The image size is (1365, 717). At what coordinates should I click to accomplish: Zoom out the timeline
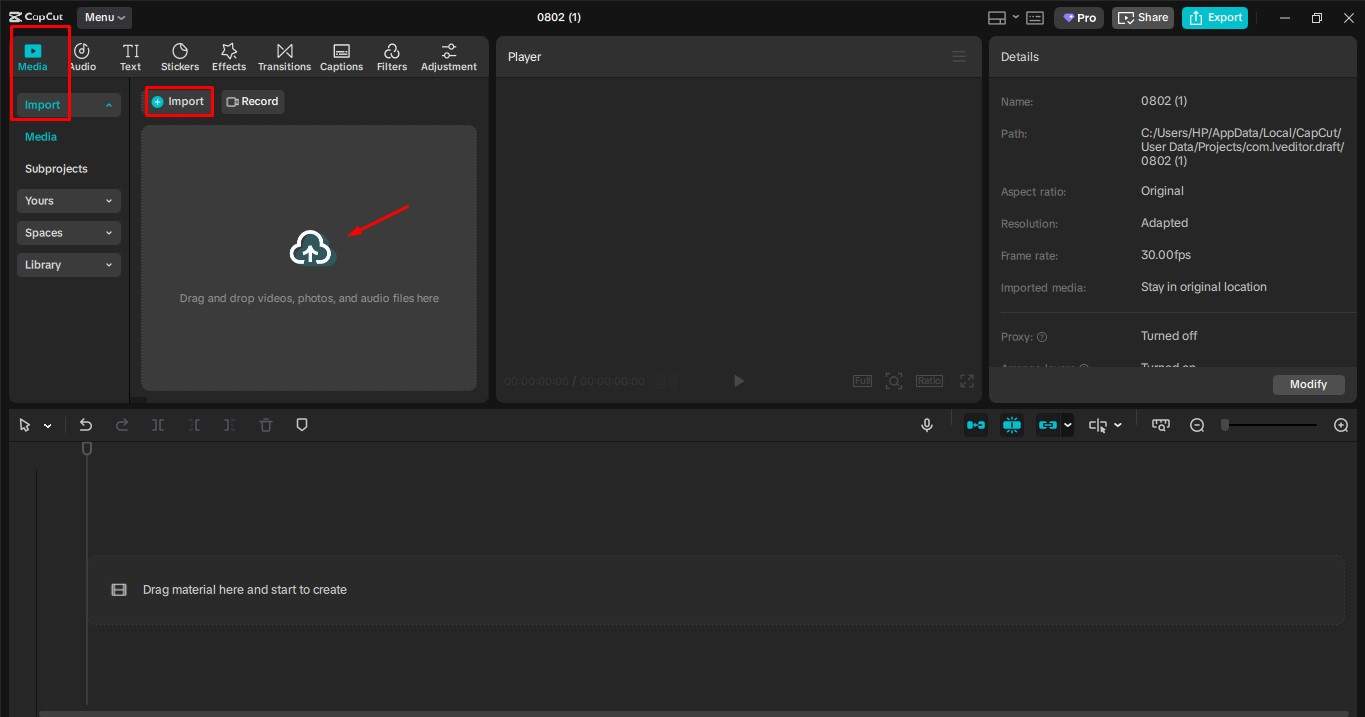(1197, 425)
